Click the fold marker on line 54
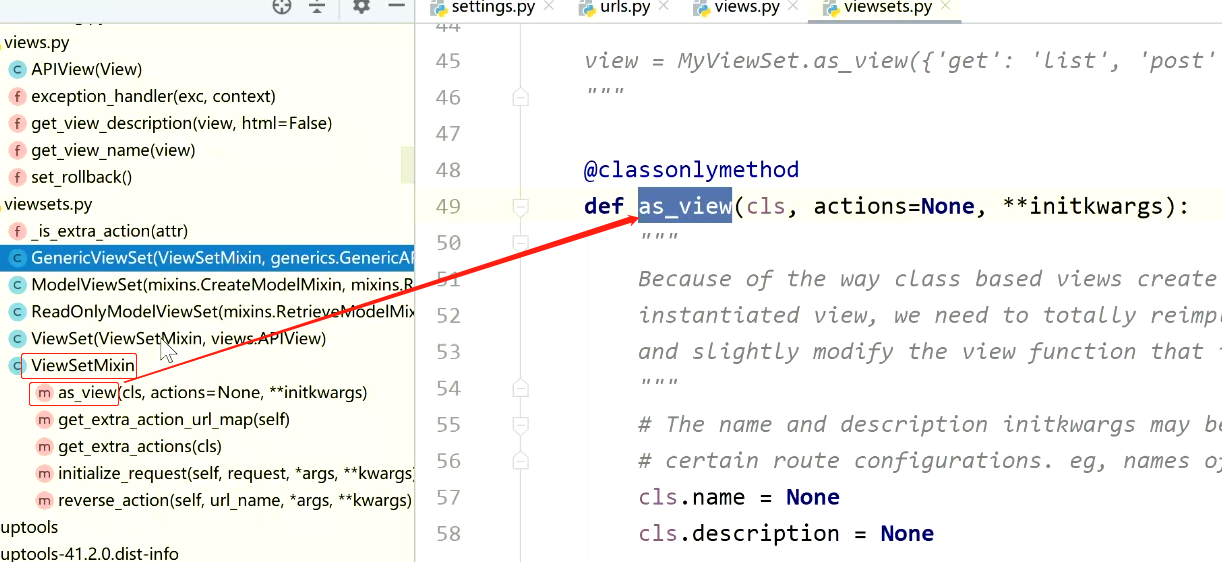The image size is (1222, 562). (x=520, y=388)
